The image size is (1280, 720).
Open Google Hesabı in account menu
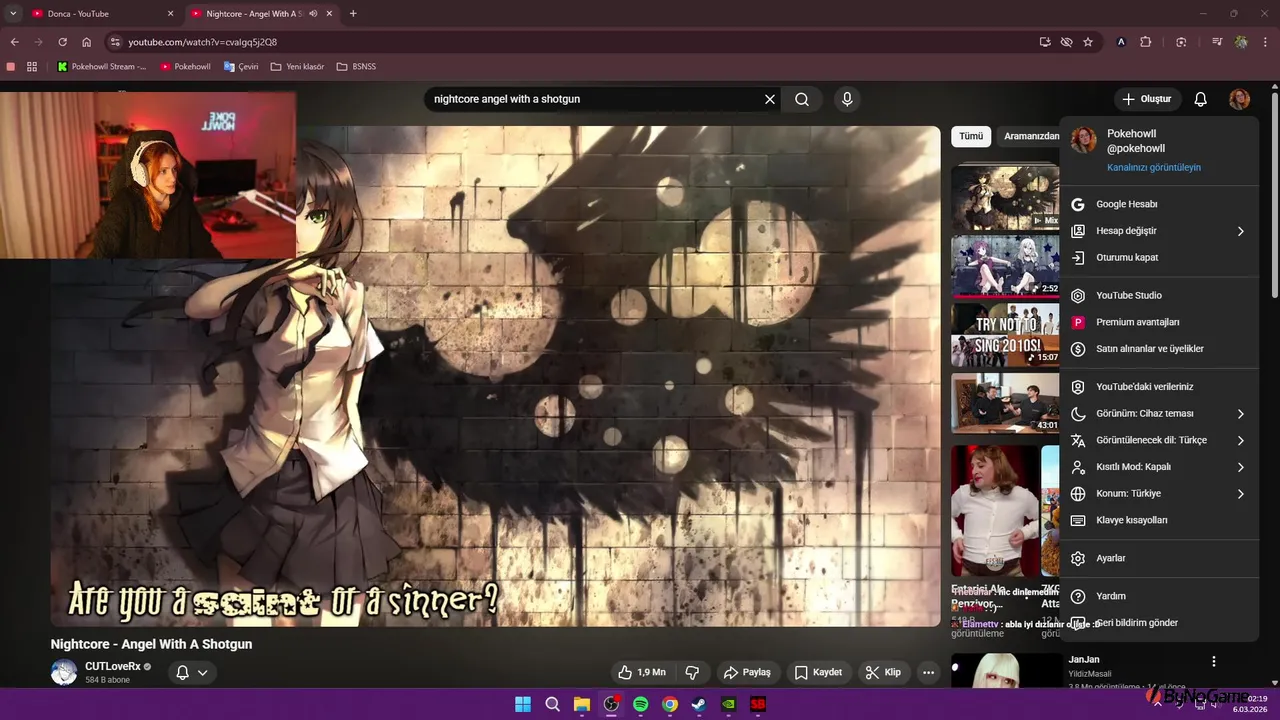coord(1159,204)
